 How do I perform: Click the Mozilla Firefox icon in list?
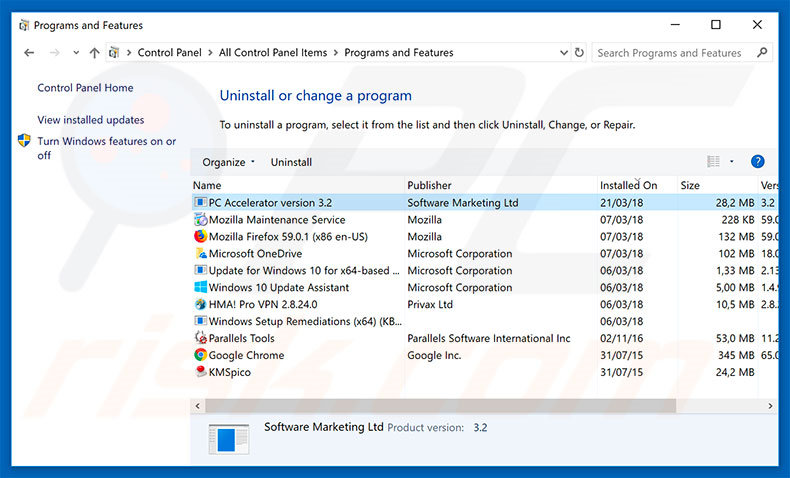pos(200,237)
